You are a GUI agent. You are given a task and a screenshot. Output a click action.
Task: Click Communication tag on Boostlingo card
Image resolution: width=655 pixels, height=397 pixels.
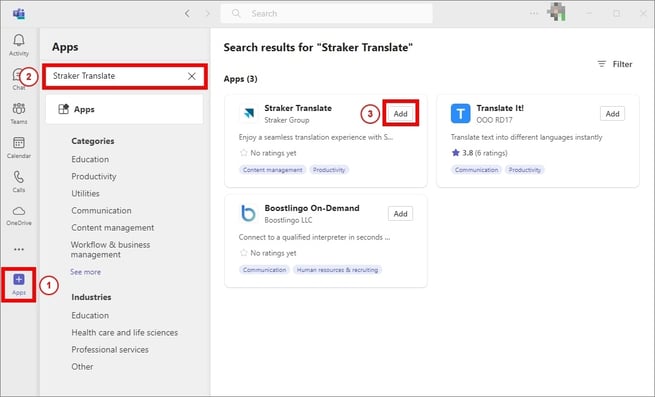[264, 270]
